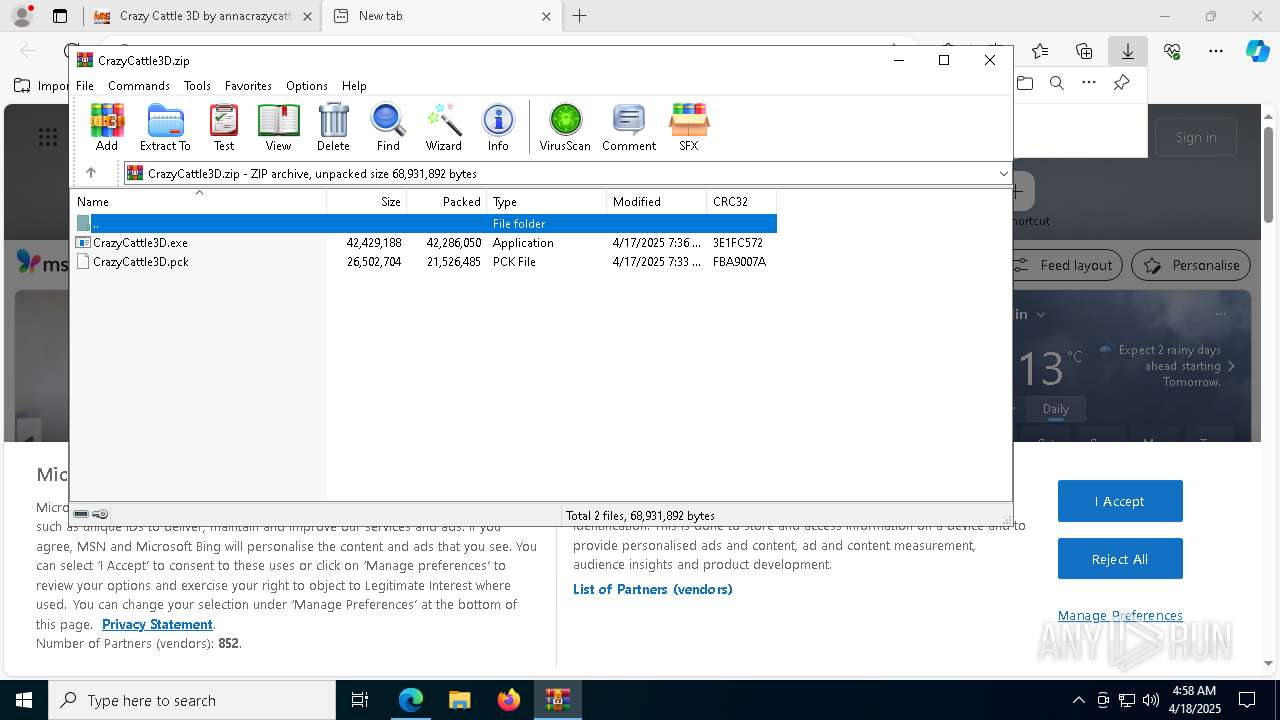This screenshot has height=720, width=1280.
Task: Click the Add toolbar icon in WinRAR
Action: click(x=107, y=127)
